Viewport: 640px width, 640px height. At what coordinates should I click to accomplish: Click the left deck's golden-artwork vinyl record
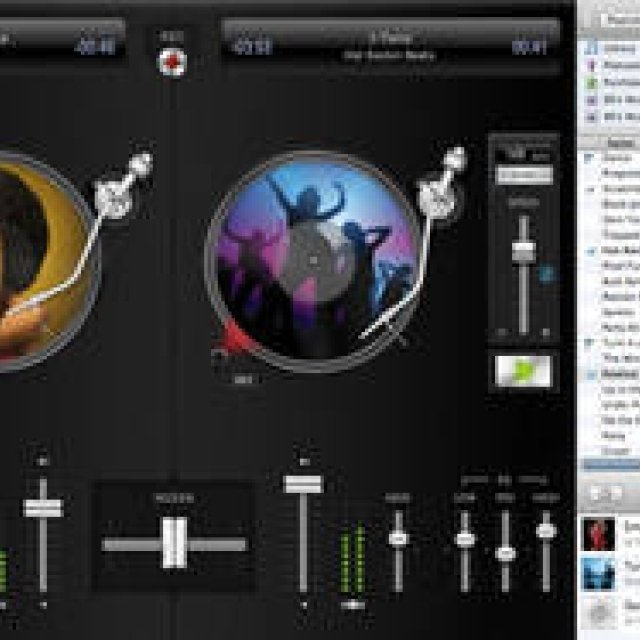43,261
